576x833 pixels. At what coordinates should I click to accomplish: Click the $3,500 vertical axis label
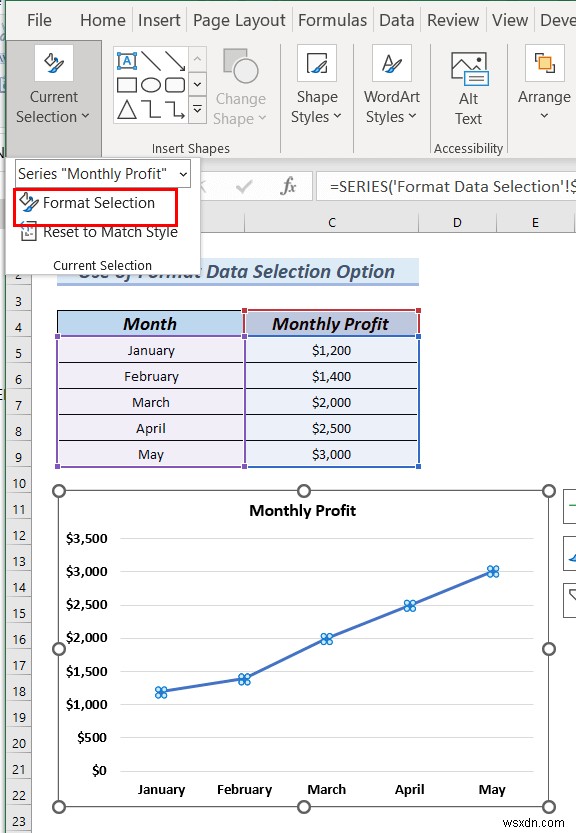pyautogui.click(x=87, y=538)
